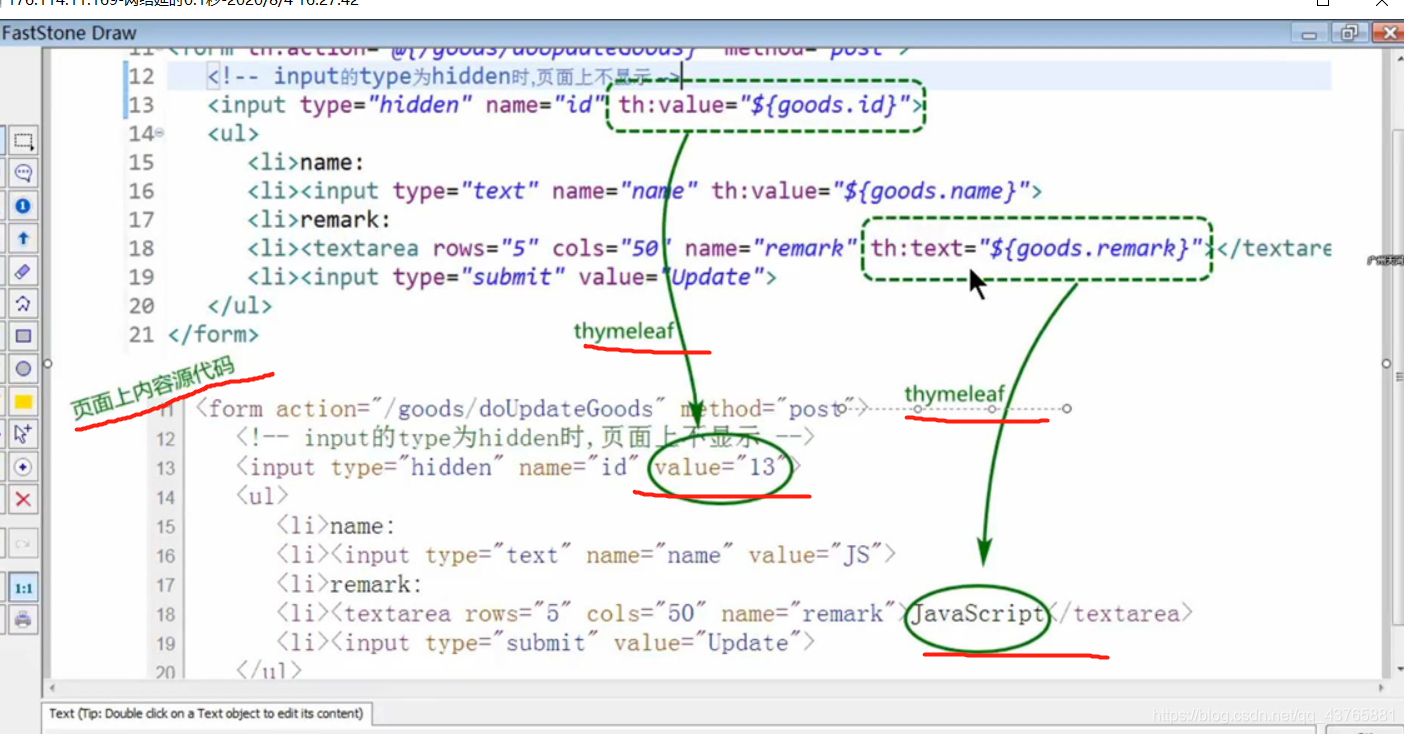Viewport: 1404px width, 734px height.
Task: Set zoom to 1:1 actual size
Action: click(23, 589)
